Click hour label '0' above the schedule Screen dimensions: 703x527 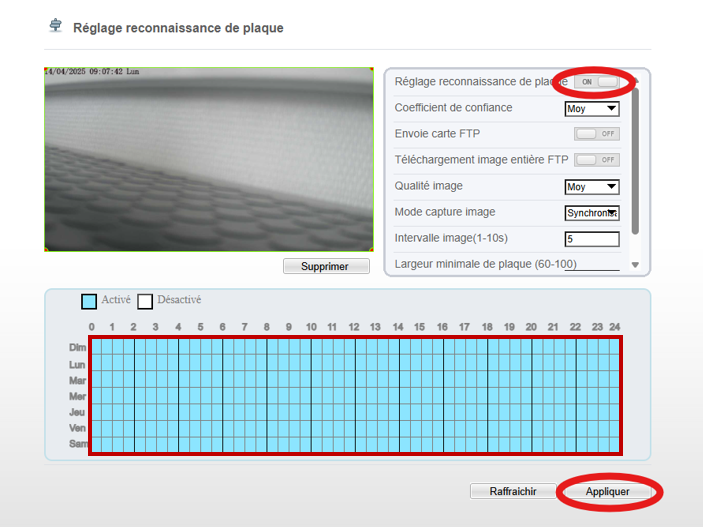tap(91, 327)
